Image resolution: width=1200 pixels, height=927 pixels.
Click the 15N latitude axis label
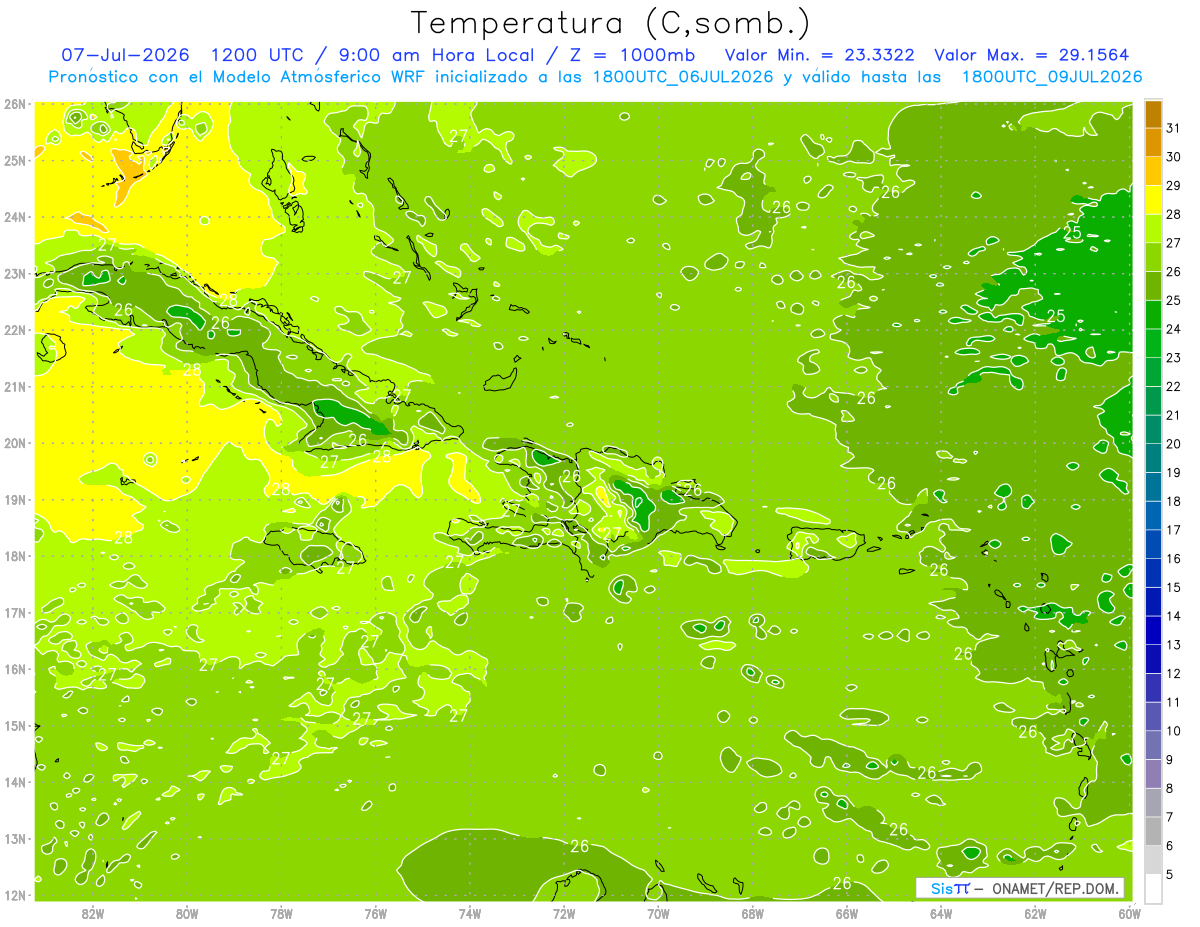15,725
